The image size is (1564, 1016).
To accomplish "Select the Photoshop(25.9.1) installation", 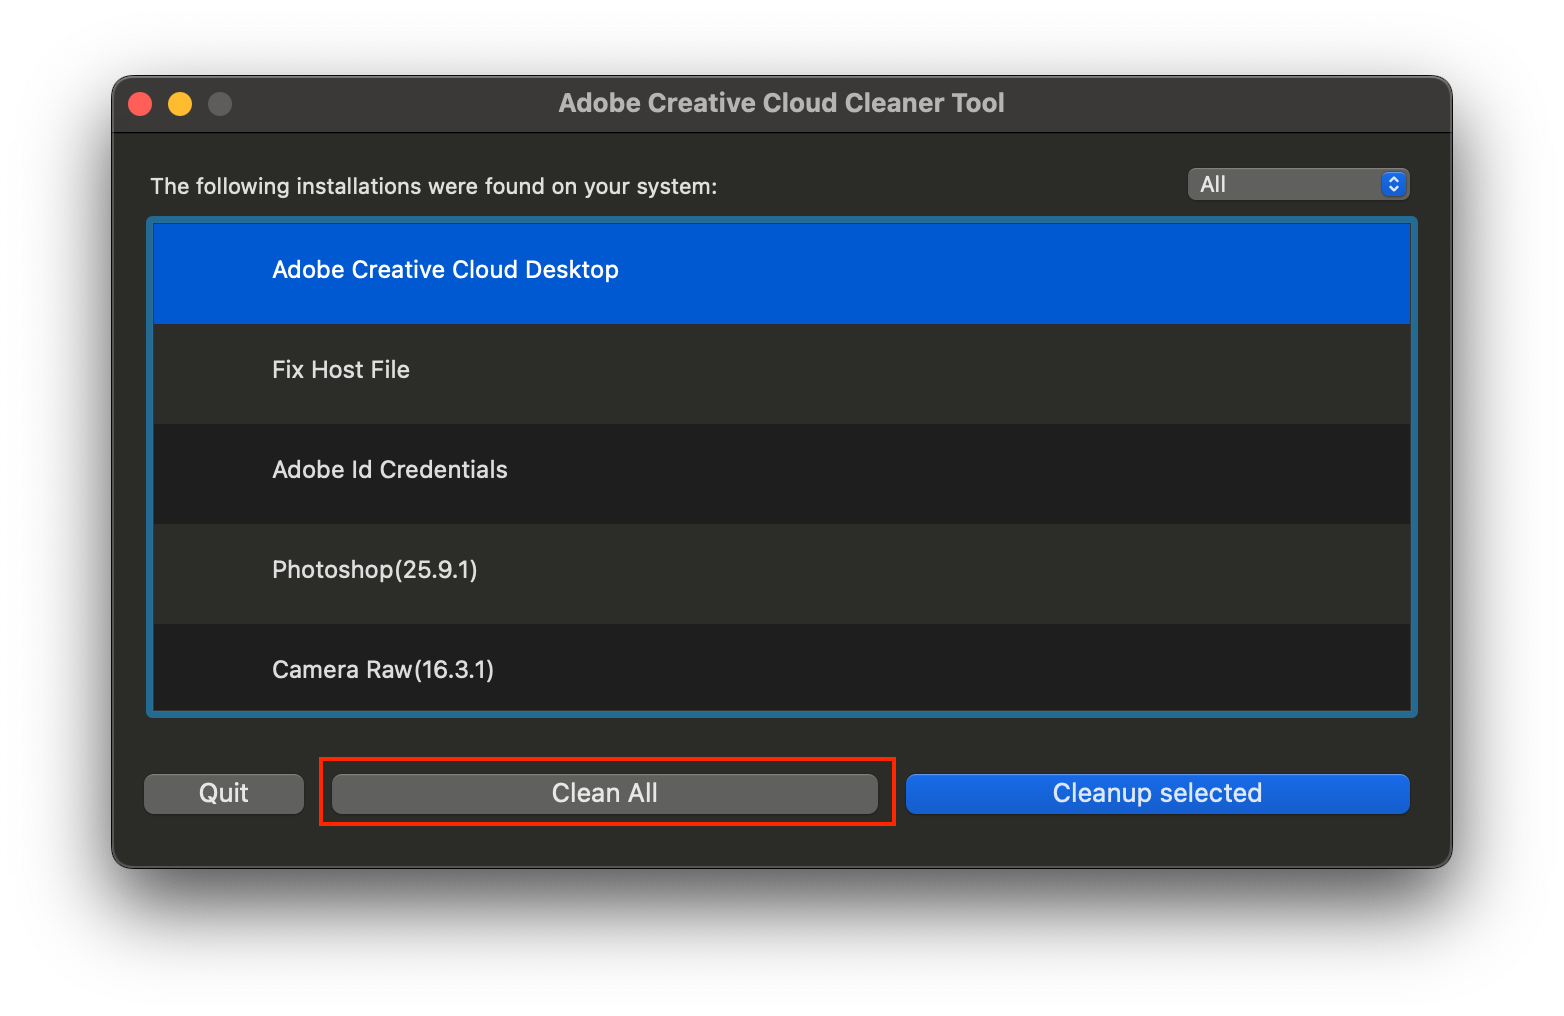I will click(x=375, y=569).
